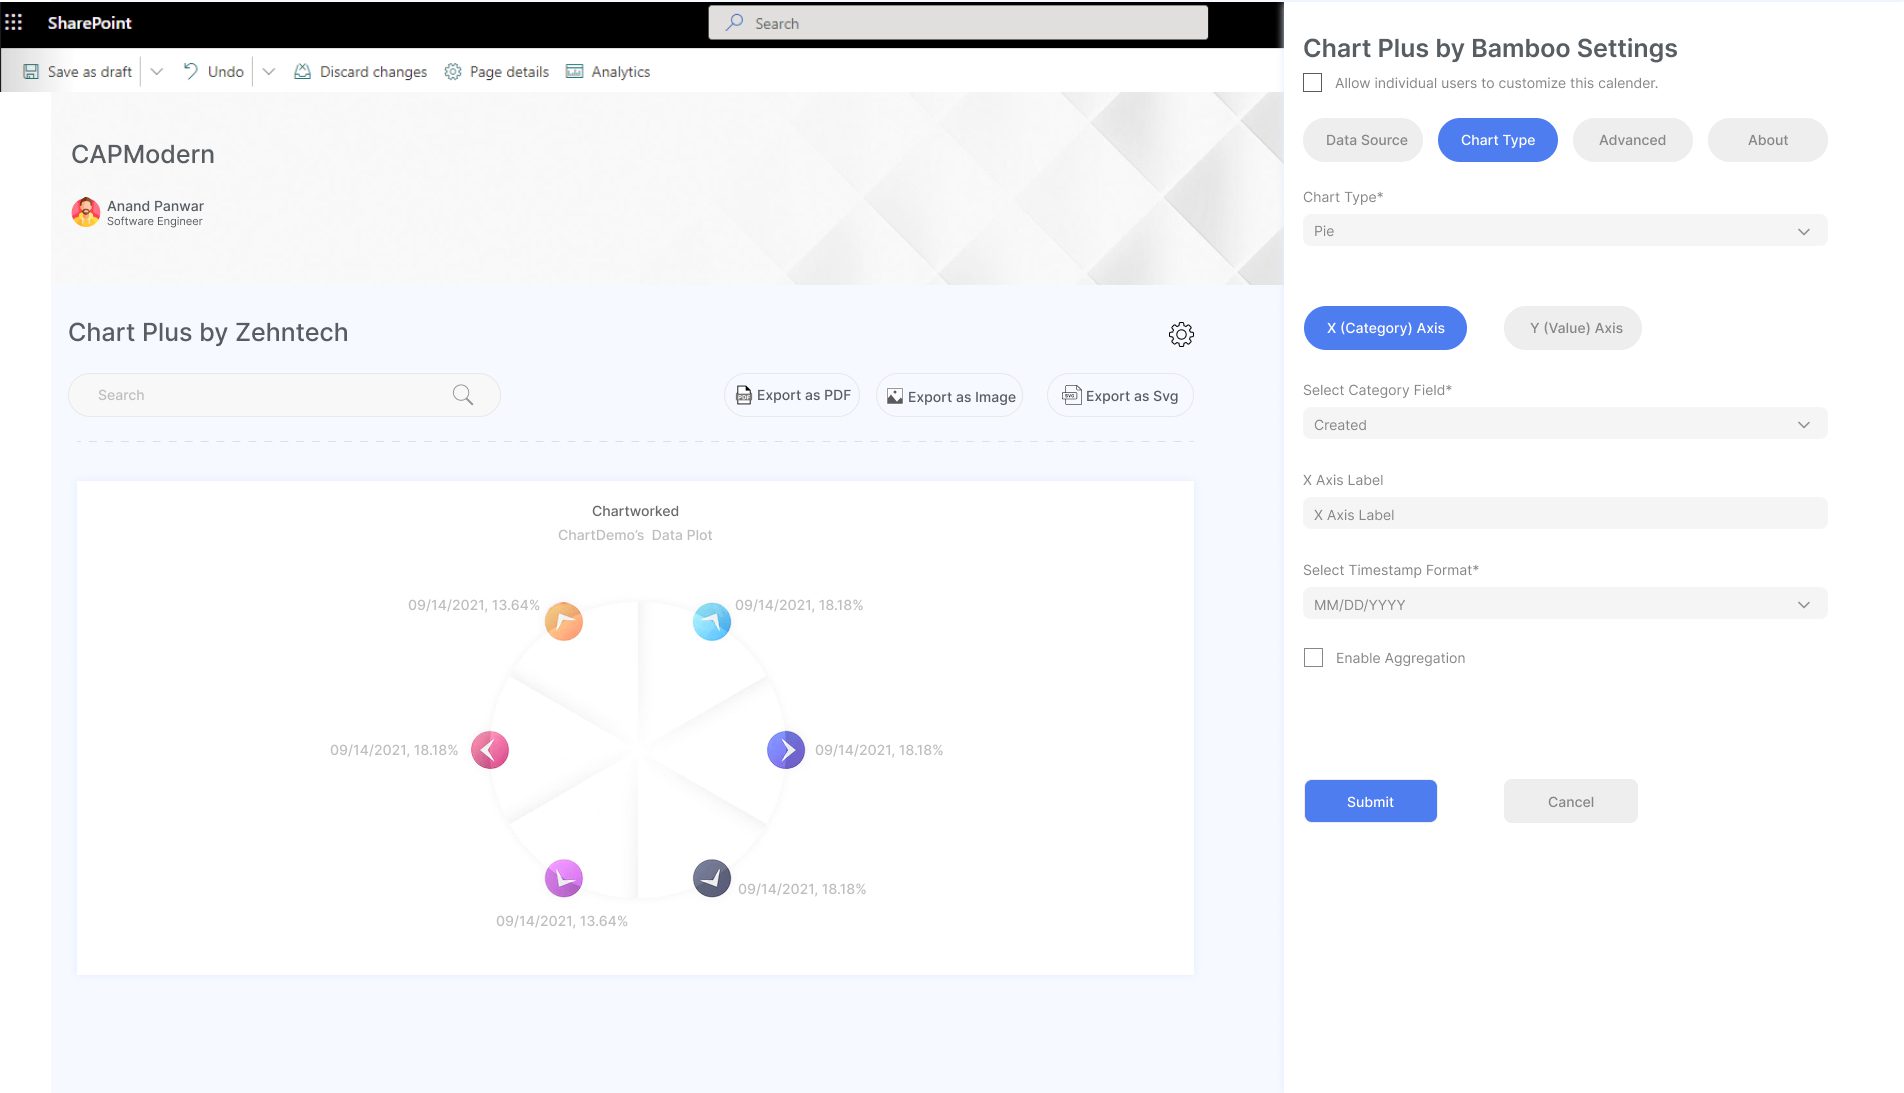Open the Timestamp Format dropdown
Viewport: 1904px width, 1093px height.
pyautogui.click(x=1564, y=605)
